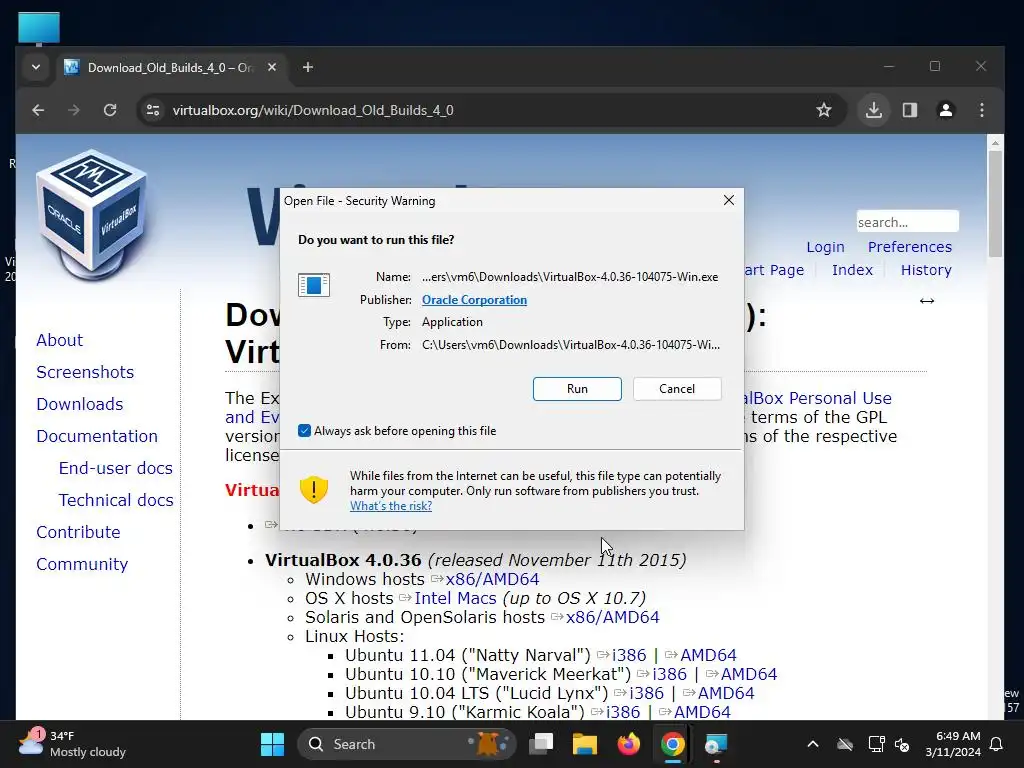Click the Intel Macs download link
This screenshot has width=1024, height=768.
click(455, 598)
